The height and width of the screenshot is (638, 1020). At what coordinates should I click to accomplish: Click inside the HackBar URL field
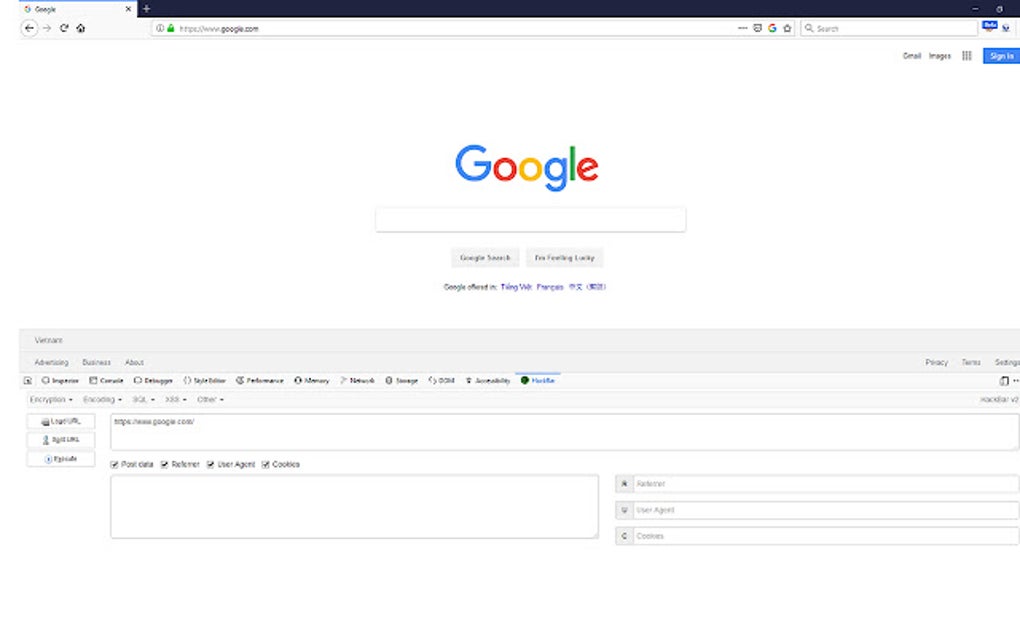tap(400, 423)
